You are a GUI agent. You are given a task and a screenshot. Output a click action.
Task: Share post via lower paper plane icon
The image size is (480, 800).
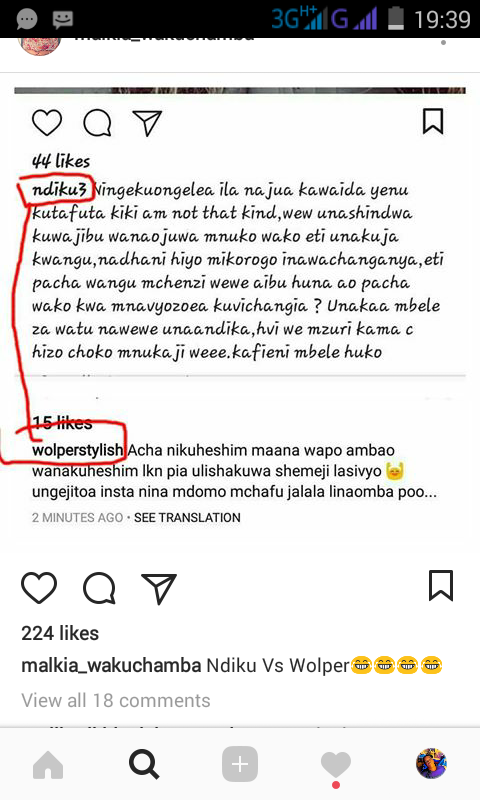[159, 588]
